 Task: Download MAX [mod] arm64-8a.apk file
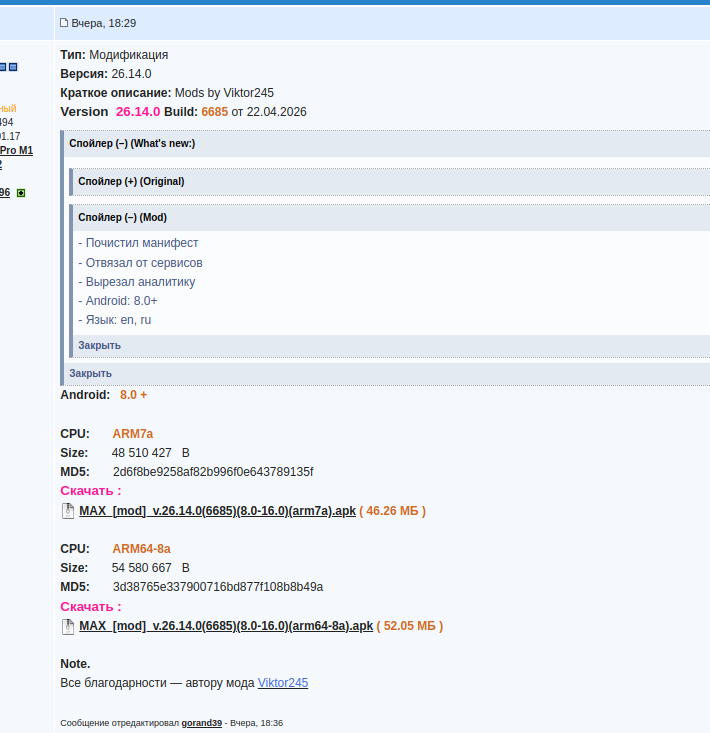pos(226,626)
